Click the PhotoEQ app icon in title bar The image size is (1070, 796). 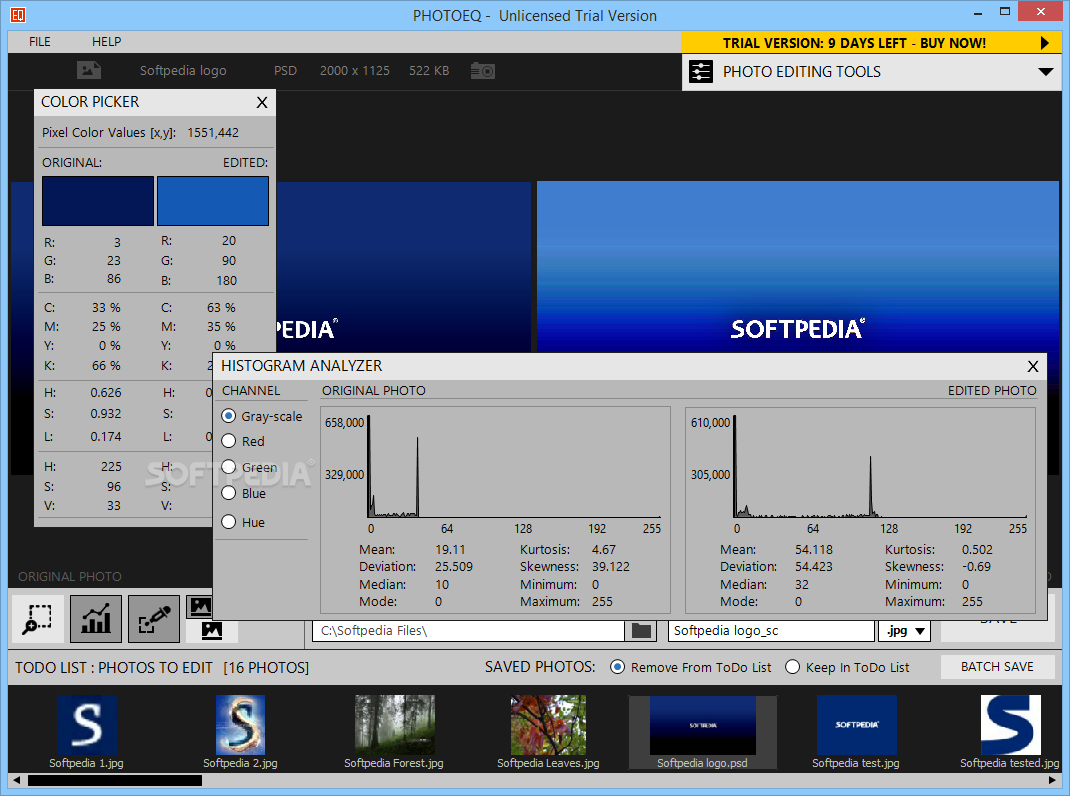point(18,14)
